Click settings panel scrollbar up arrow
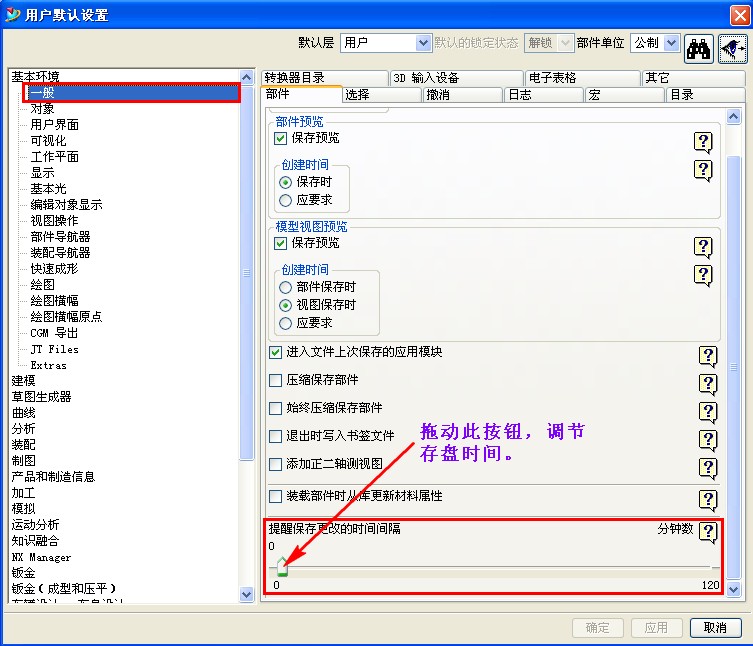The height and width of the screenshot is (646, 753). [x=733, y=117]
